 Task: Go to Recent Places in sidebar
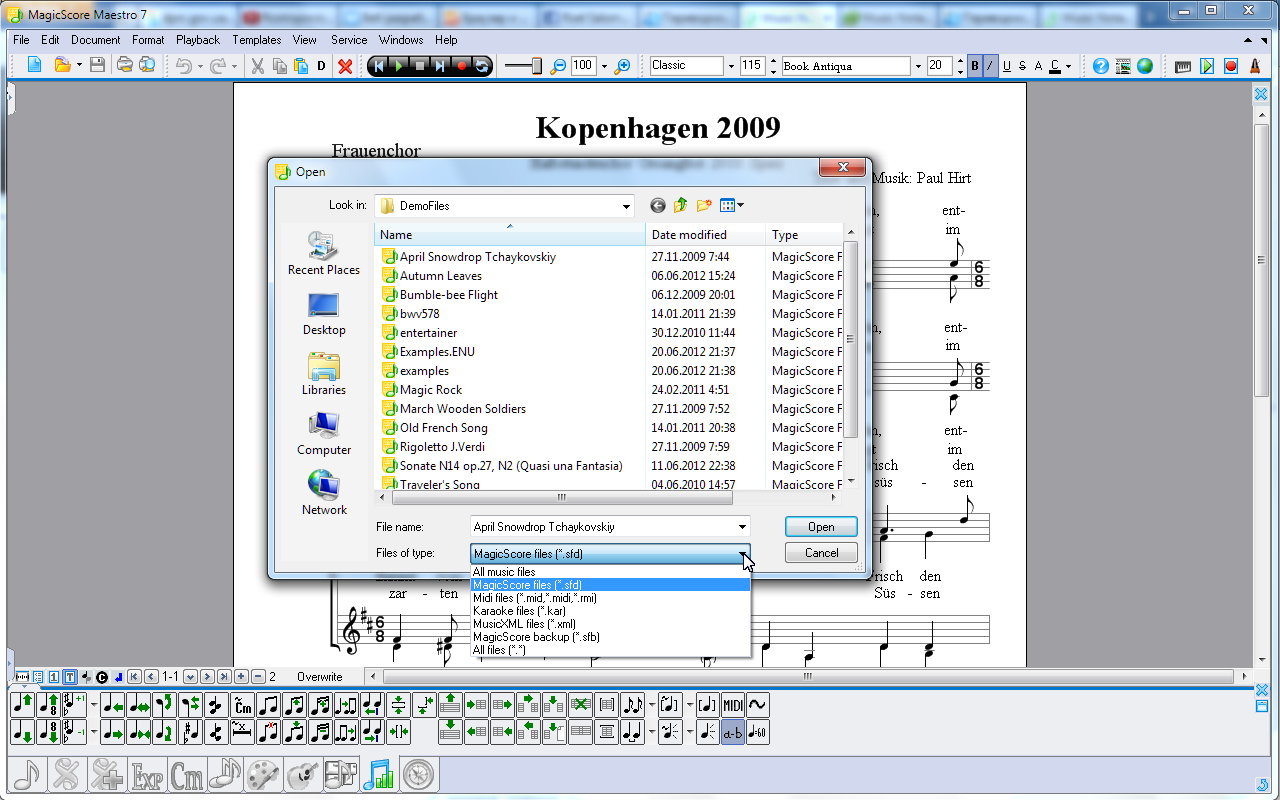point(324,254)
